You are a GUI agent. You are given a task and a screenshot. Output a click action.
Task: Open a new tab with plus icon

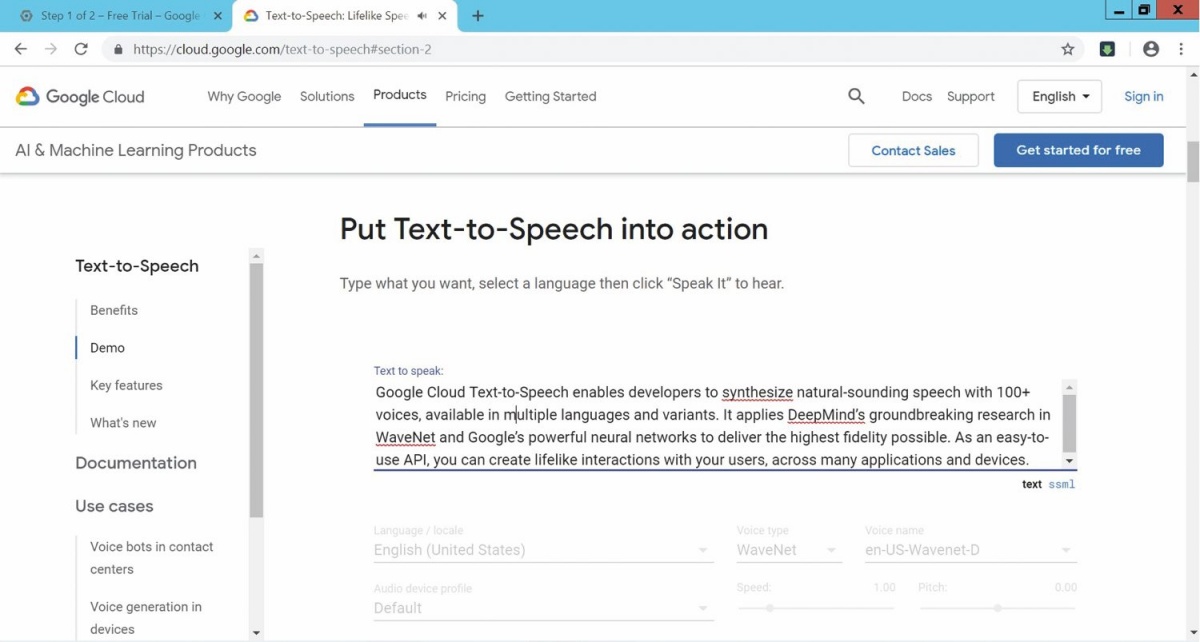point(478,16)
